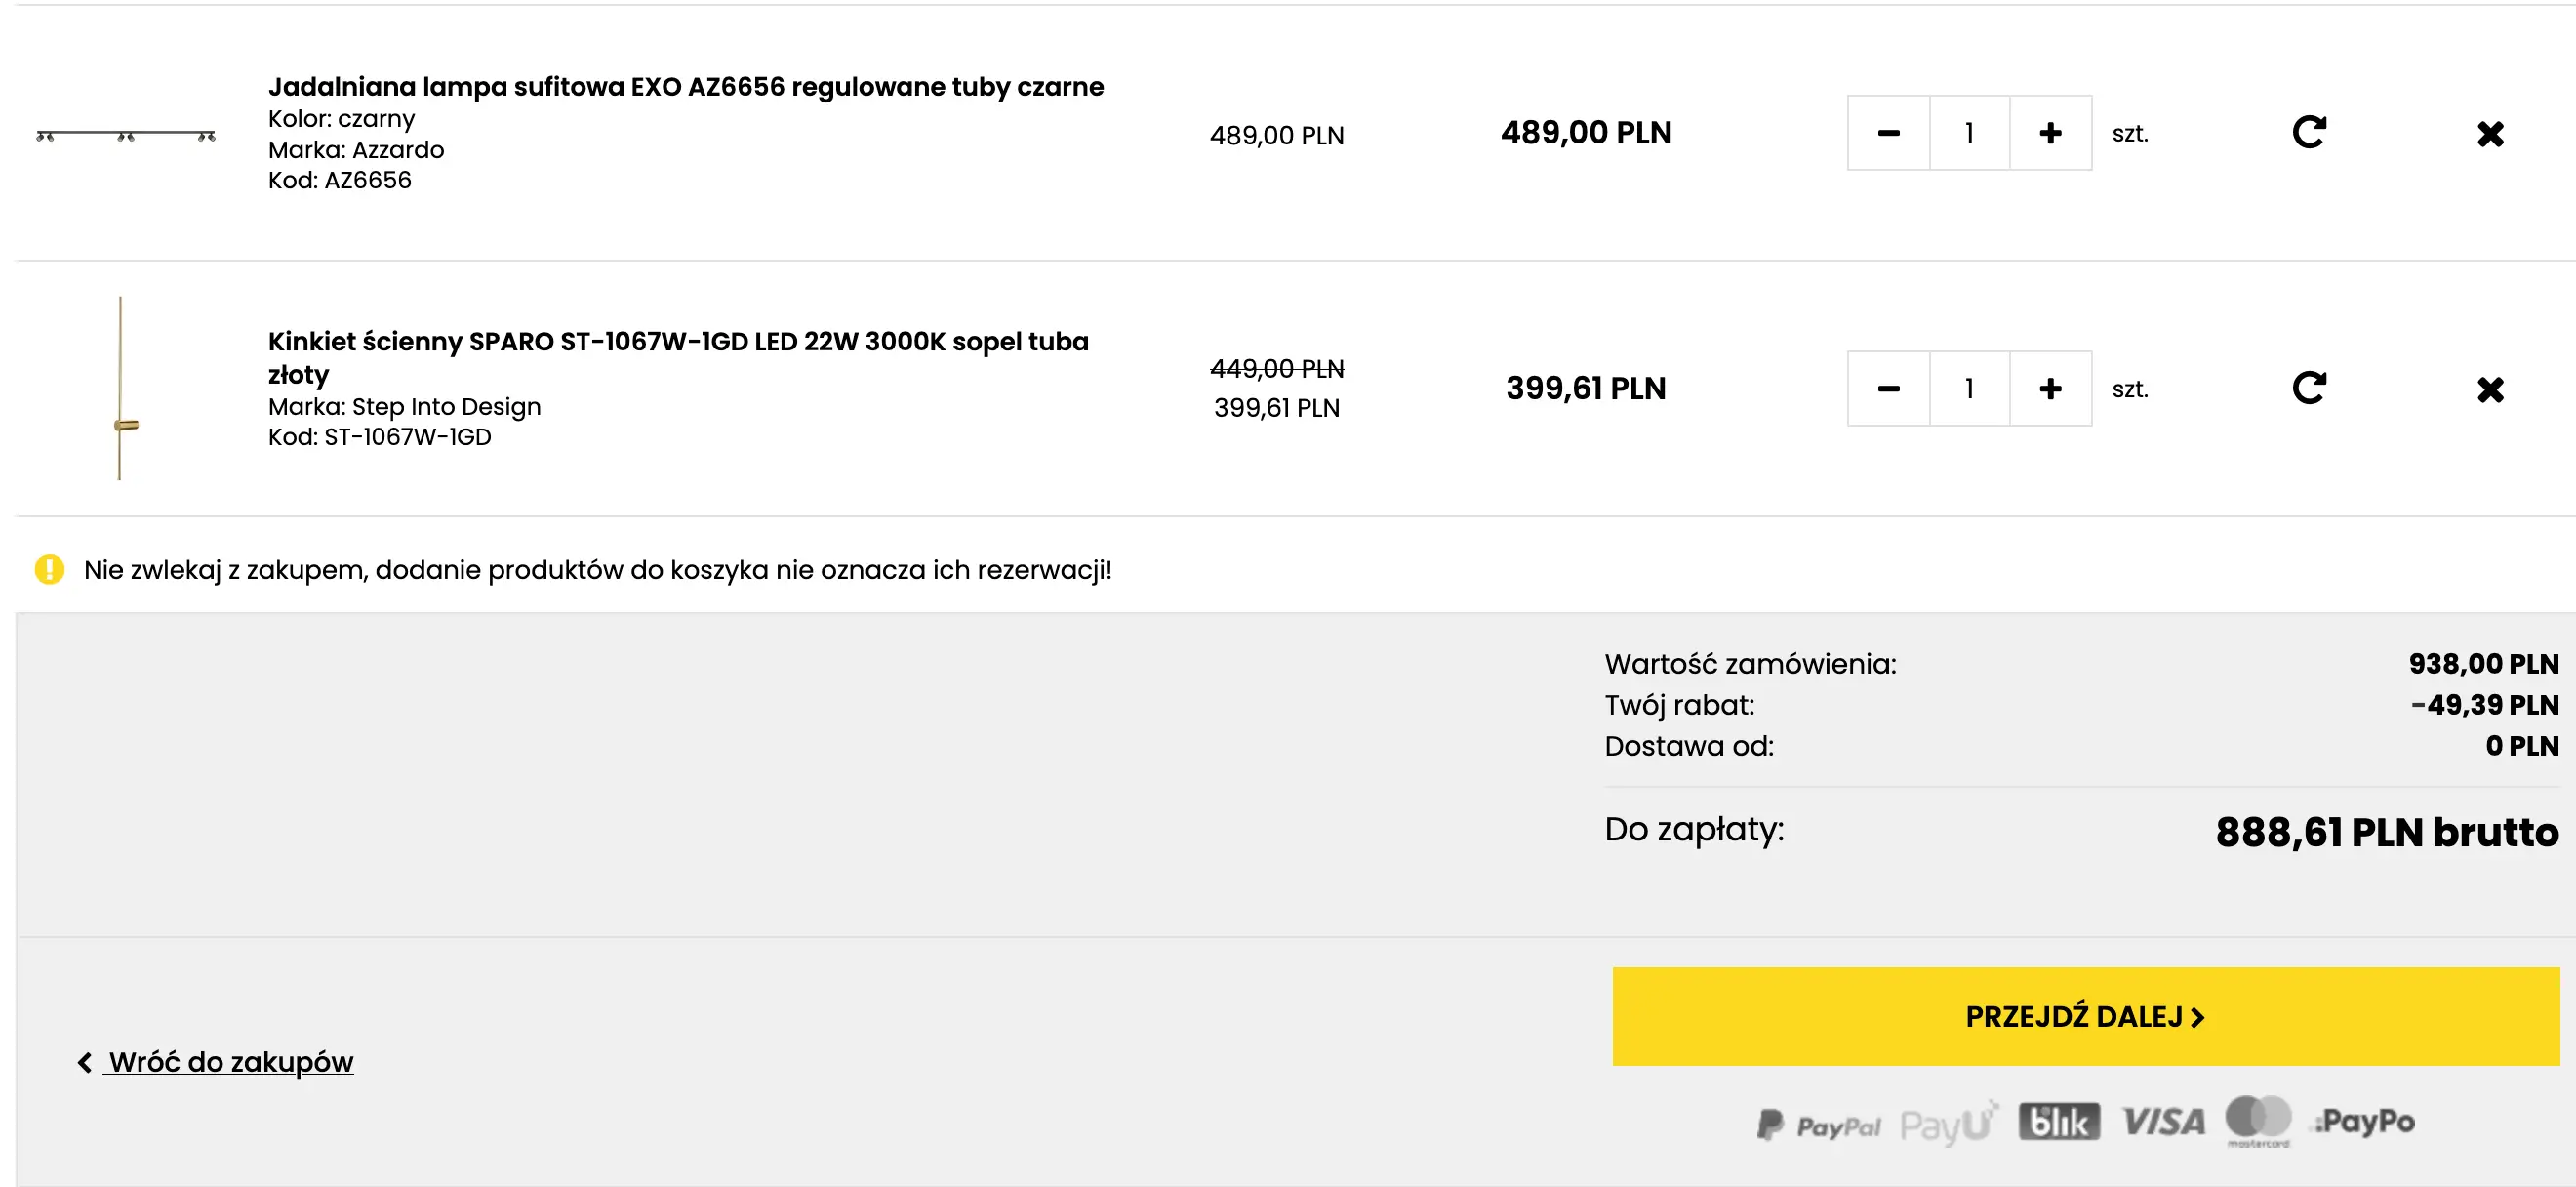Decrease quantity of EXO AZ6656 lamp
Image resolution: width=2576 pixels, height=1187 pixels.
pos(1887,133)
